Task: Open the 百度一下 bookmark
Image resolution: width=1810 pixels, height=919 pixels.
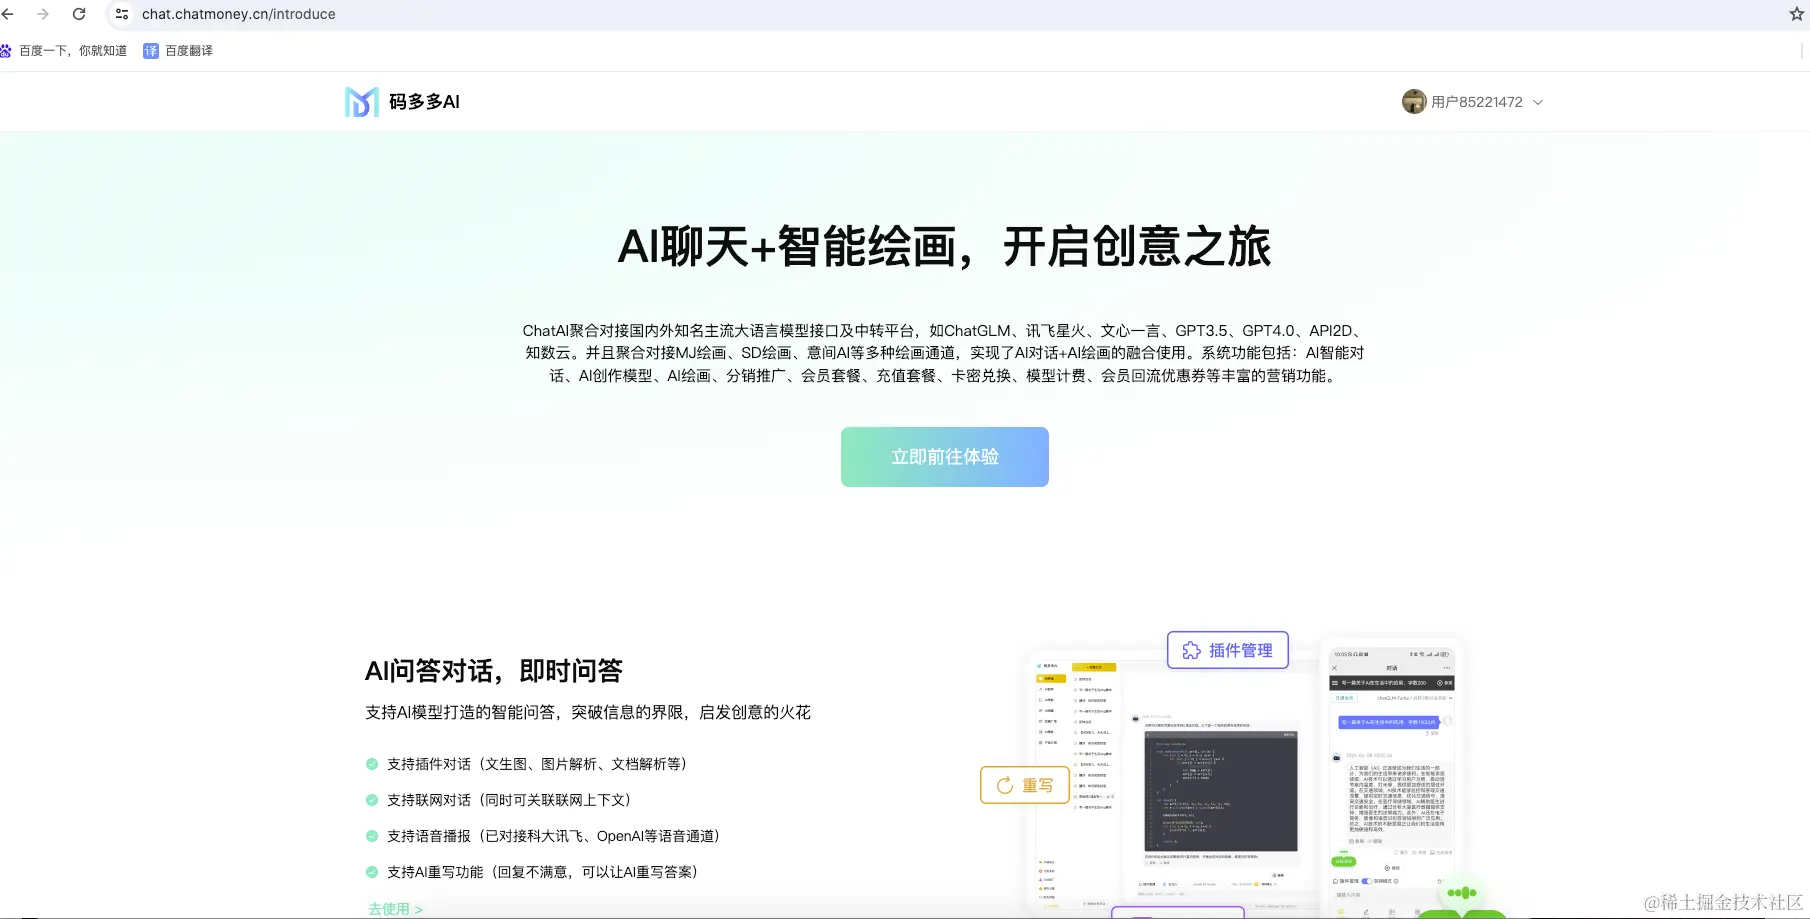Action: click(x=64, y=51)
